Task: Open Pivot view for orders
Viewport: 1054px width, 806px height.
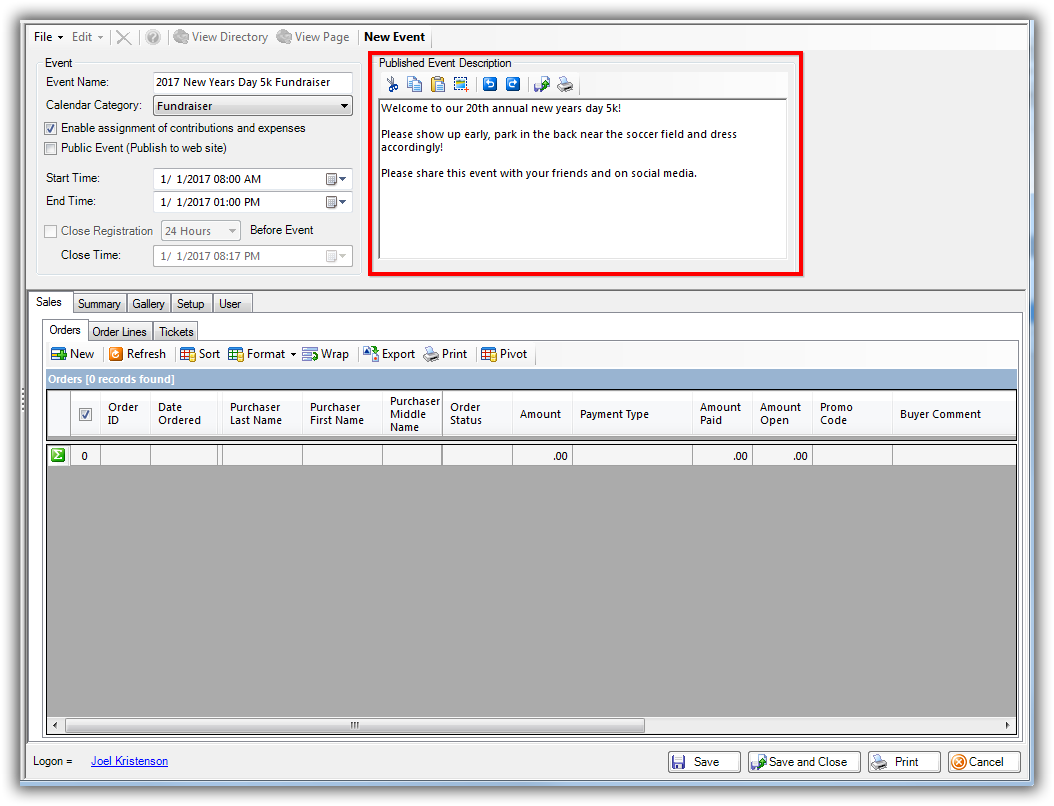Action: tap(504, 354)
